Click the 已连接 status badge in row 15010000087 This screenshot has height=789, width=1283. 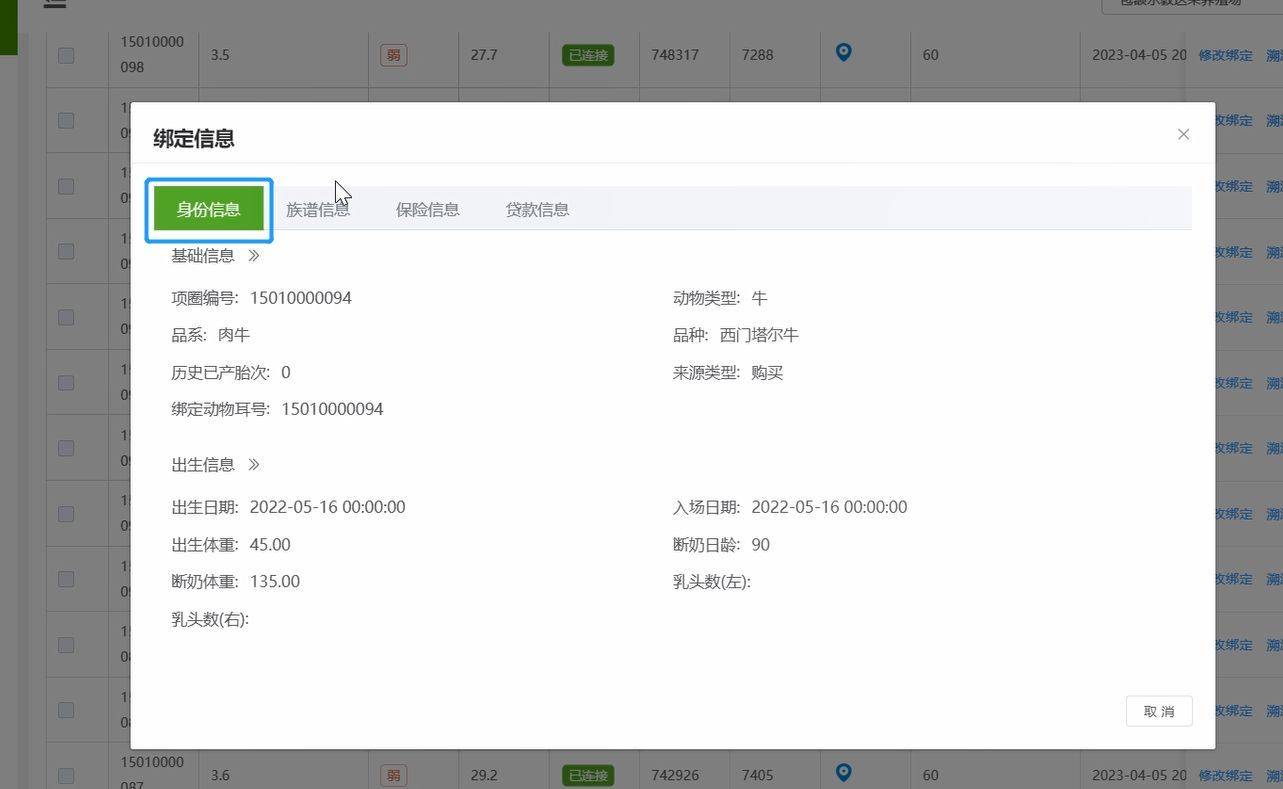coord(588,775)
